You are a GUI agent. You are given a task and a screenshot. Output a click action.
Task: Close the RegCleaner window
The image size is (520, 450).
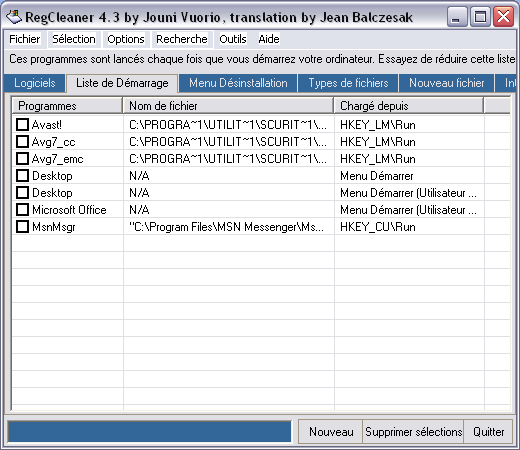coord(504,17)
